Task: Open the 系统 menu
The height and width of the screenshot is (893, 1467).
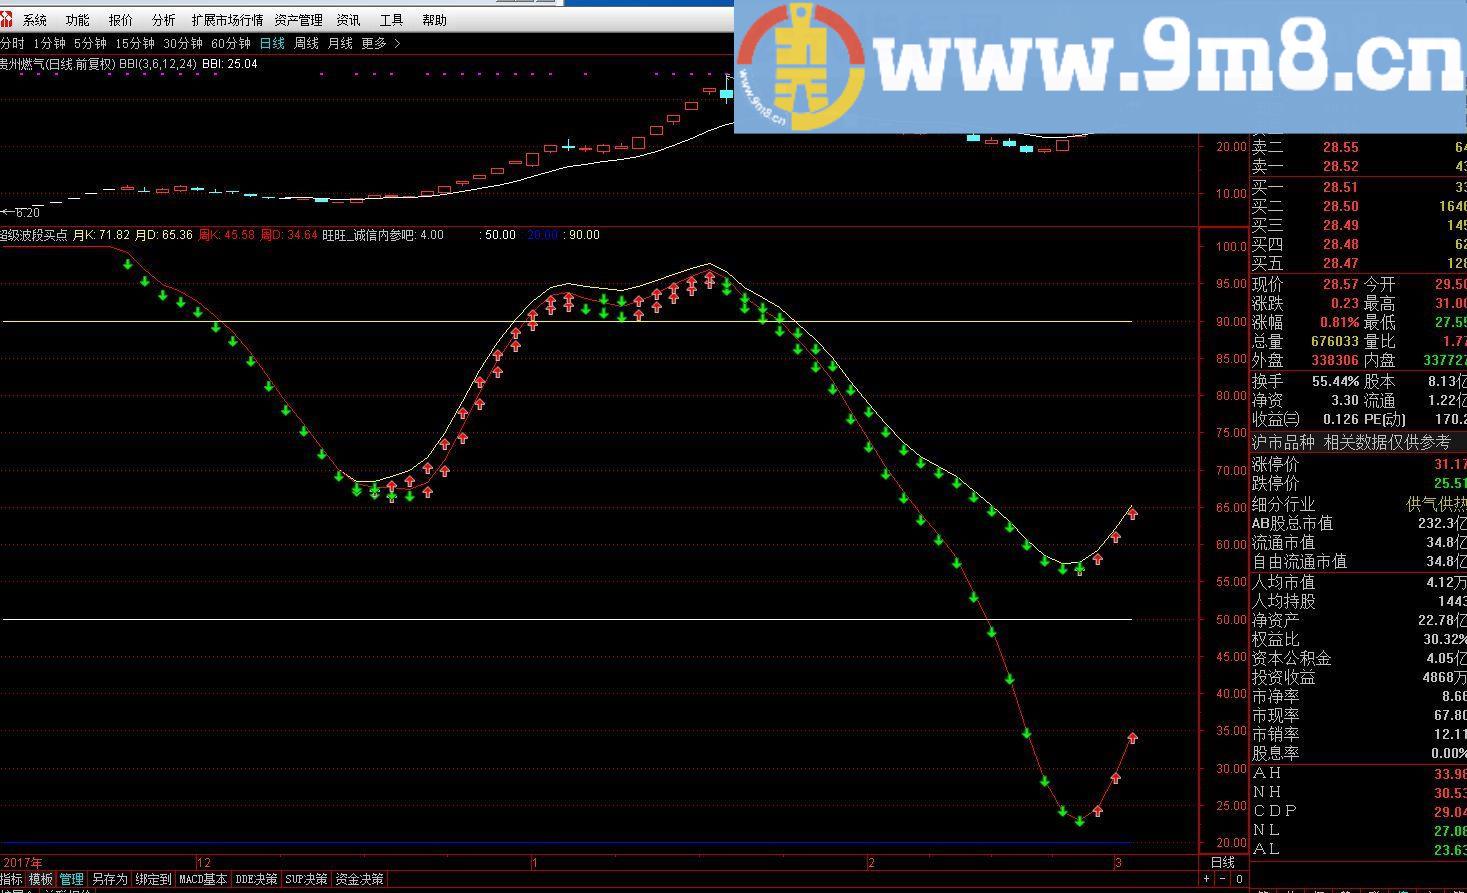Action: pos(35,20)
